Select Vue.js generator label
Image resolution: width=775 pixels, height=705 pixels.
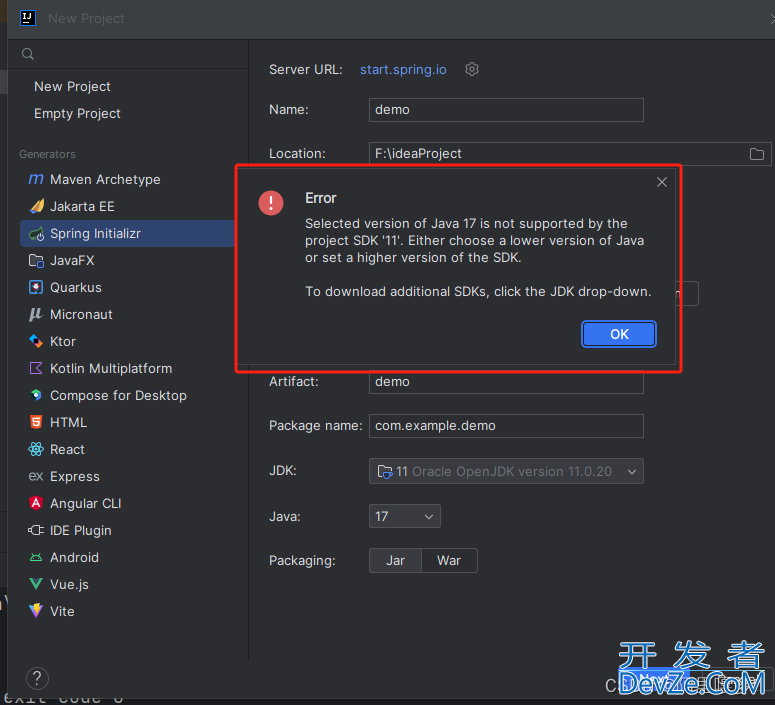[69, 584]
